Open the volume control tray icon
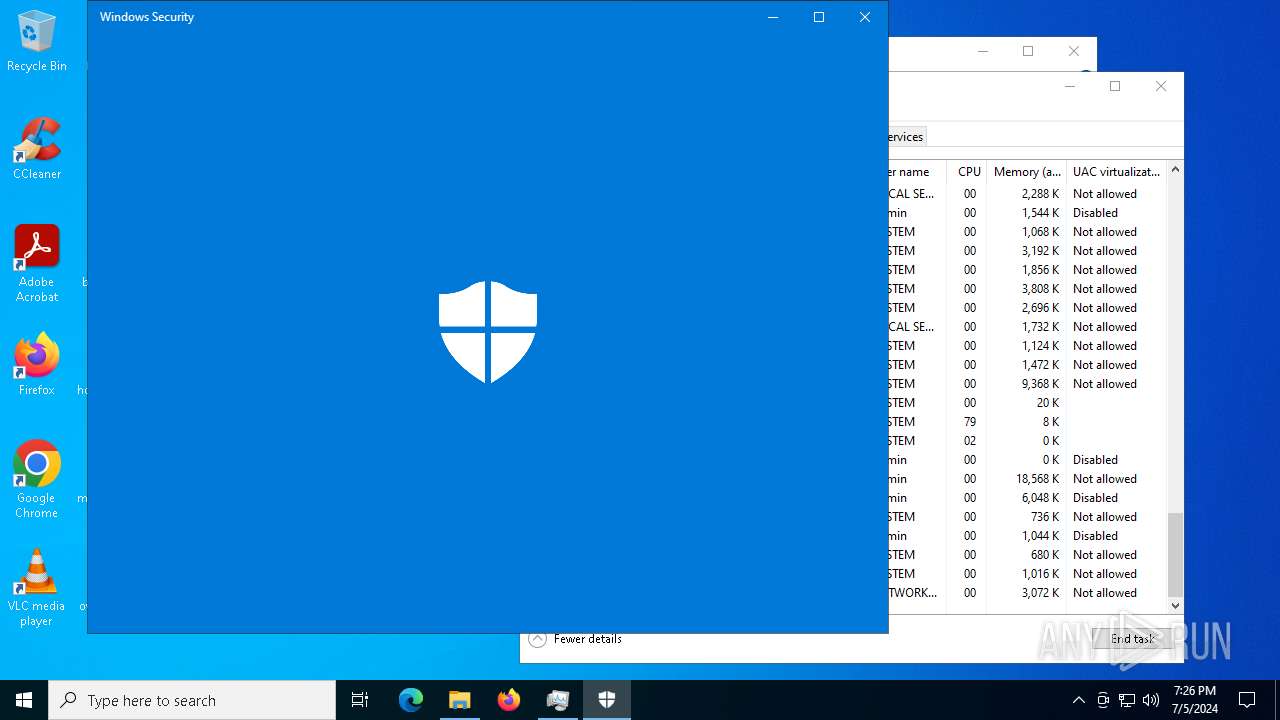Screen dimensions: 1280x720 click(1151, 700)
